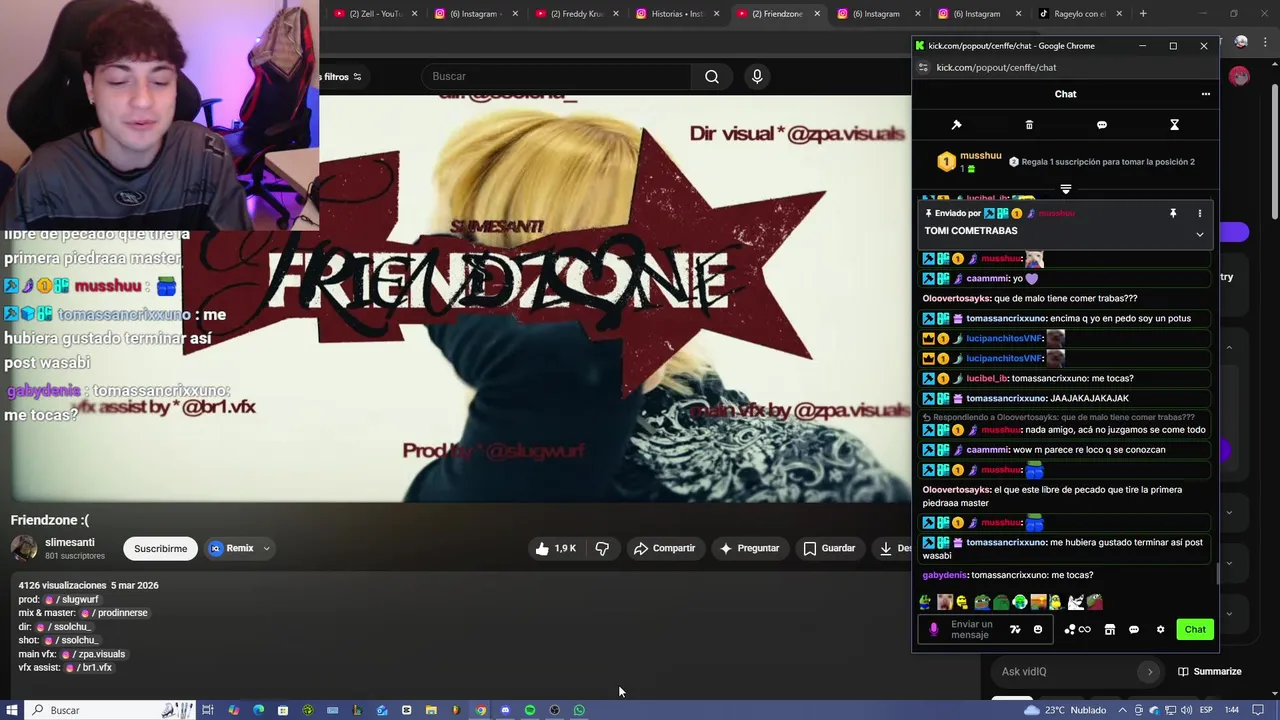Open the zpa.visuals link in description
Image resolution: width=1280 pixels, height=720 pixels.
pyautogui.click(x=93, y=654)
